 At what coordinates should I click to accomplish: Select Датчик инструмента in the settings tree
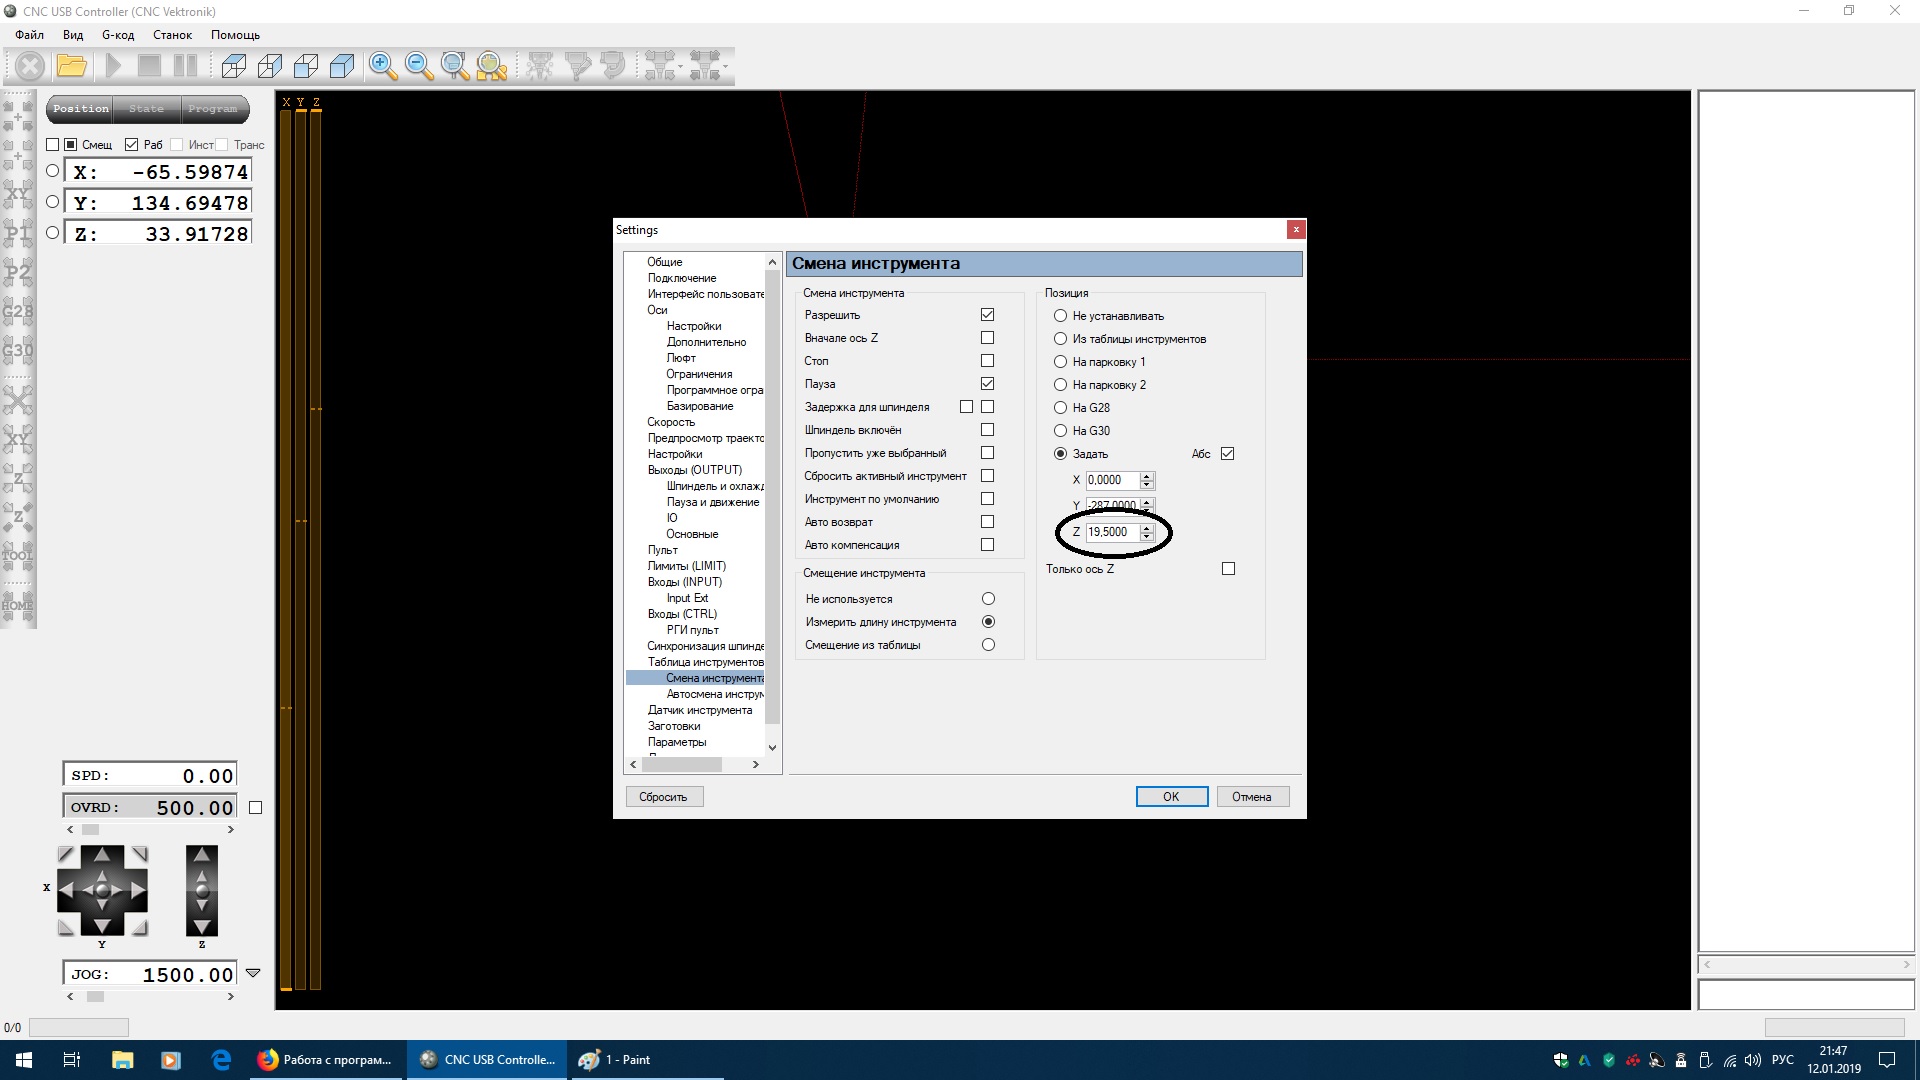coord(699,710)
